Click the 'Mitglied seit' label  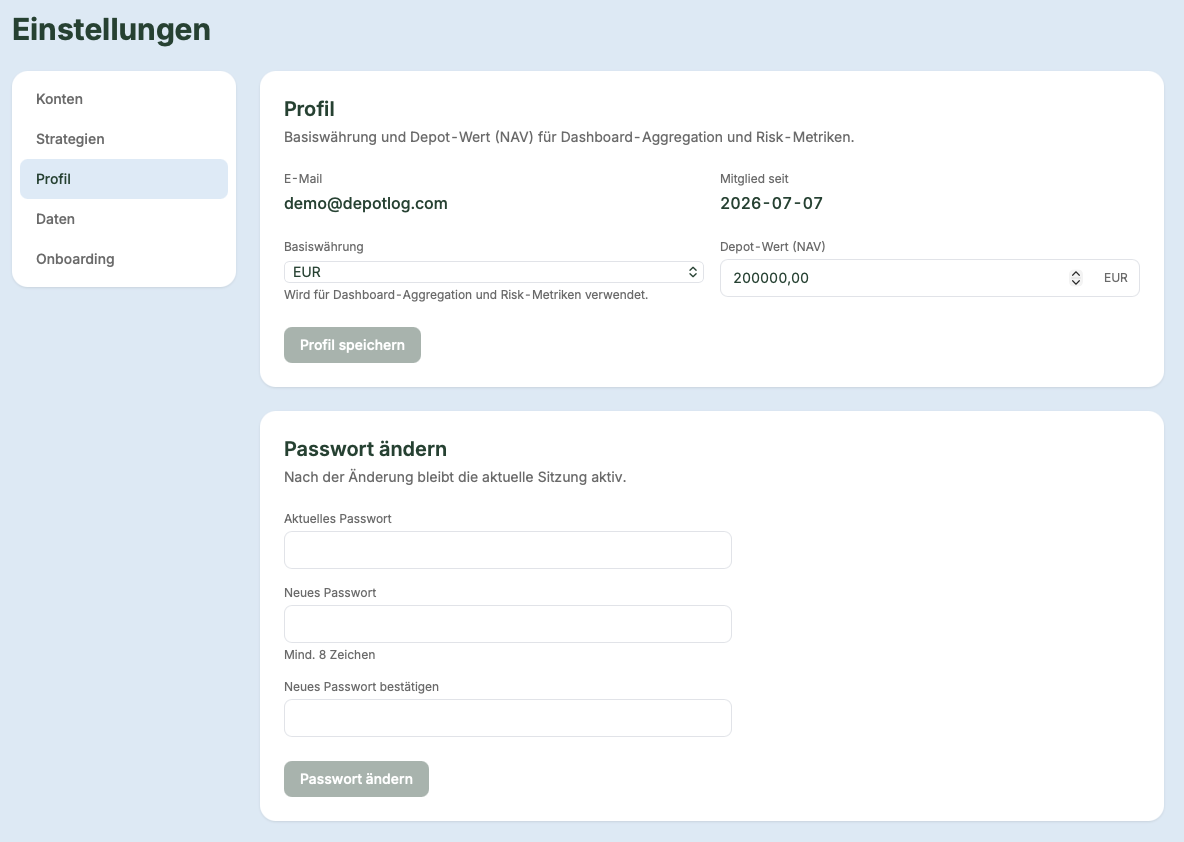(x=754, y=179)
